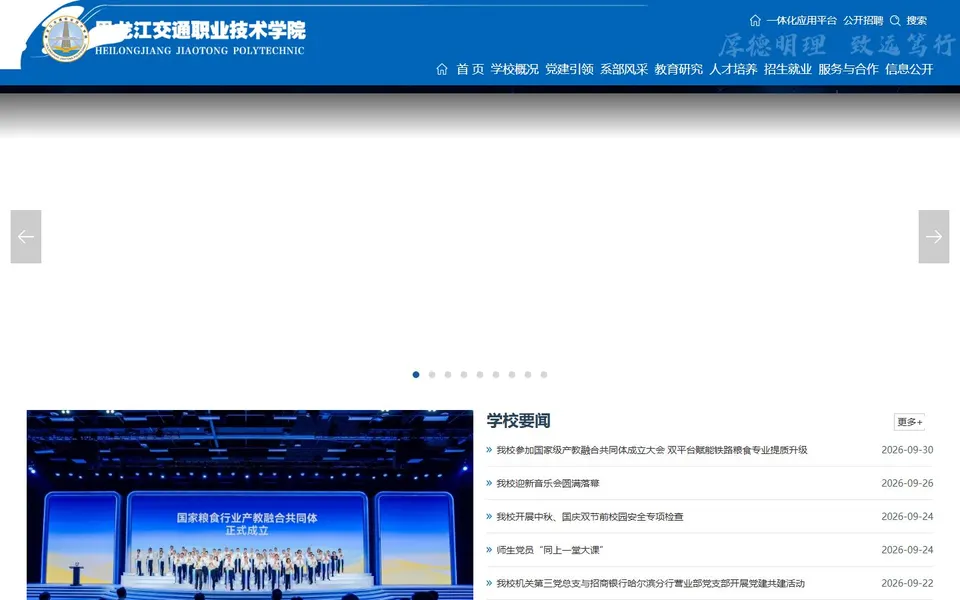Click the arrow bullet before 我校迎新音乐会
This screenshot has height=600, width=960.
point(489,483)
